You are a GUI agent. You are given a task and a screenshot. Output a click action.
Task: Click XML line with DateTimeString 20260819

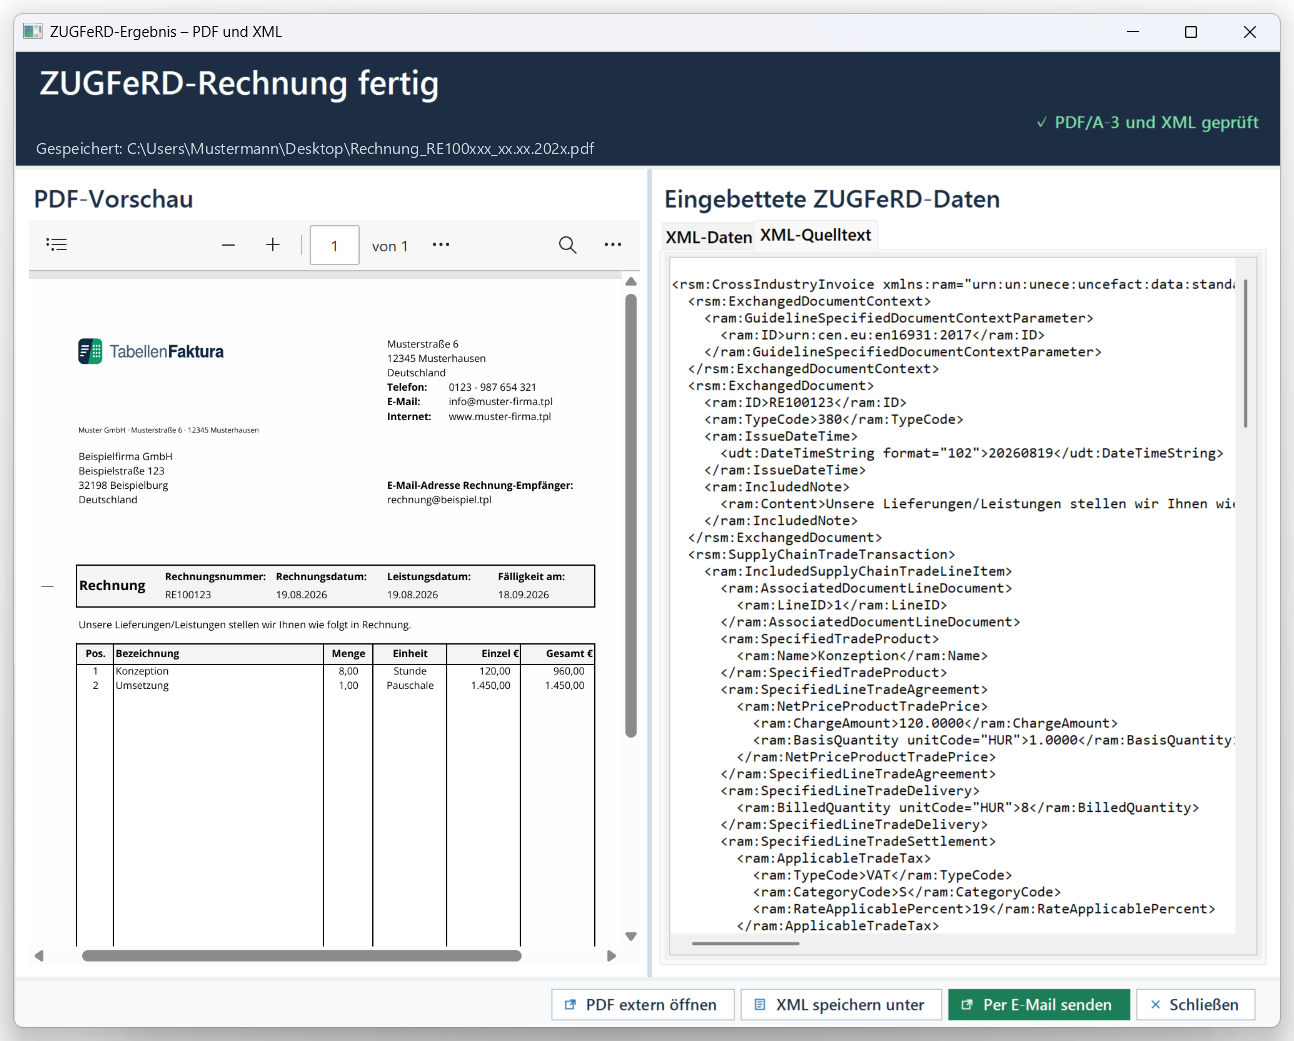[972, 454]
